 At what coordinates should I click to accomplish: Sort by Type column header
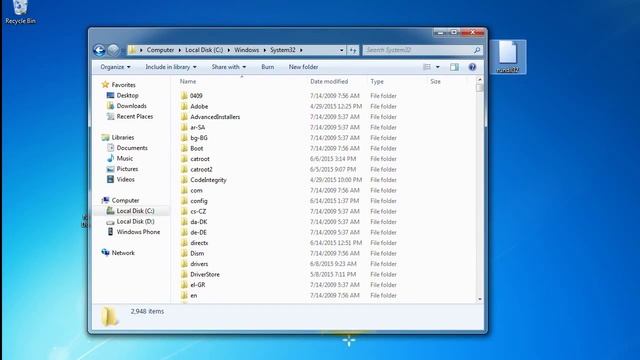377,82
